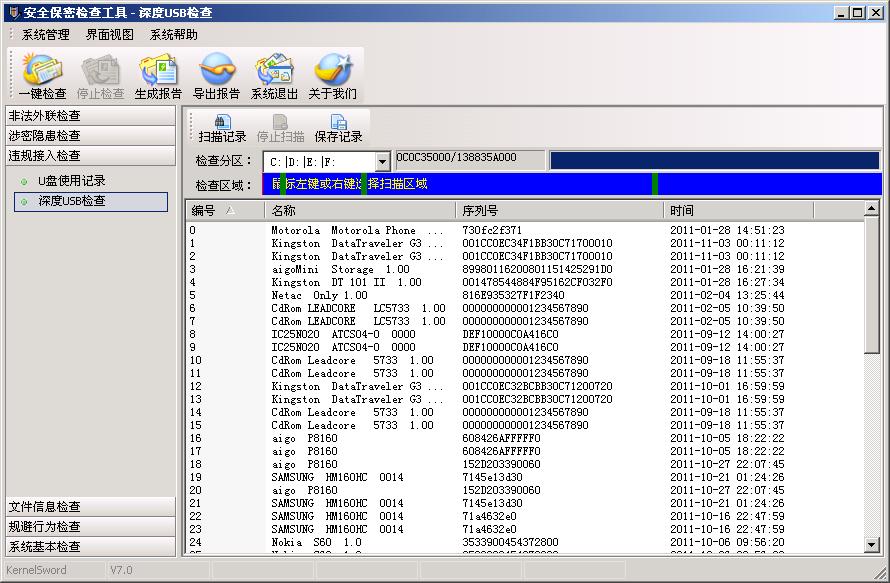Select row 5 Netac Only 1.00

tap(525, 296)
